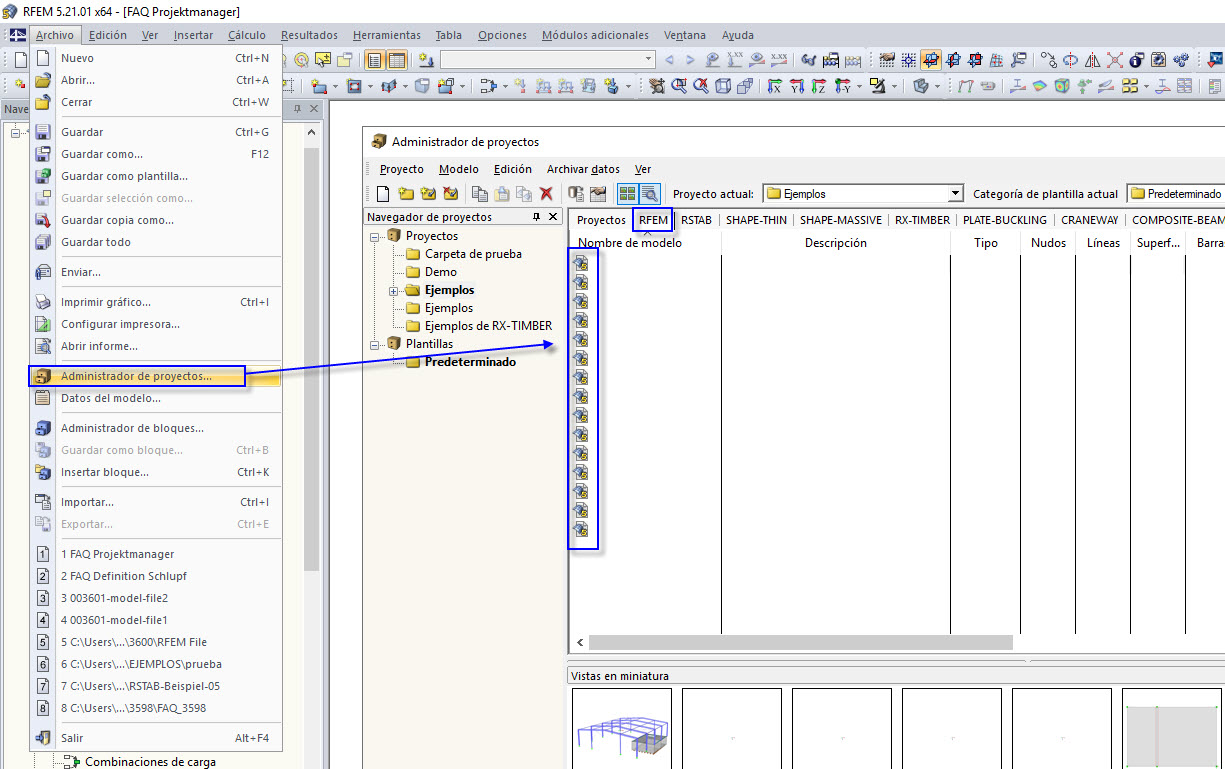Screen dimensions: 1225x769
Task: Click the previous arrow beside the load case combo
Action: [669, 60]
